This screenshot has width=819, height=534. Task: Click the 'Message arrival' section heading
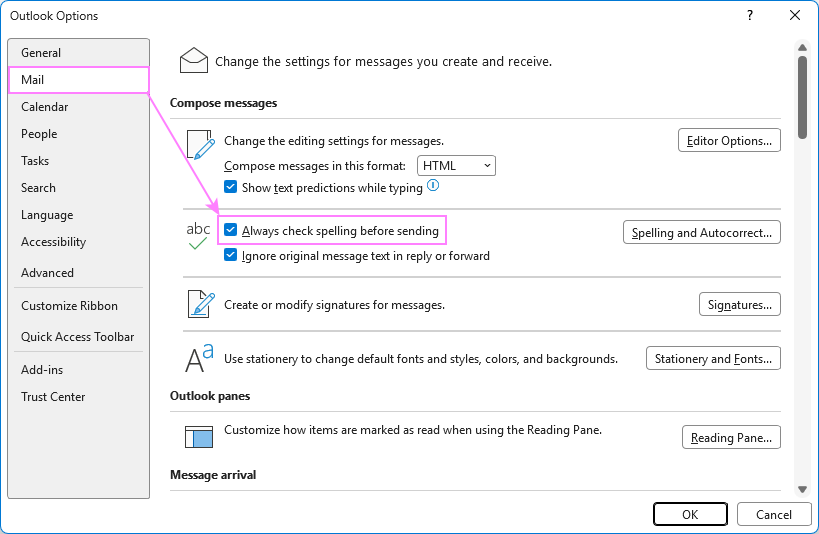click(x=213, y=474)
